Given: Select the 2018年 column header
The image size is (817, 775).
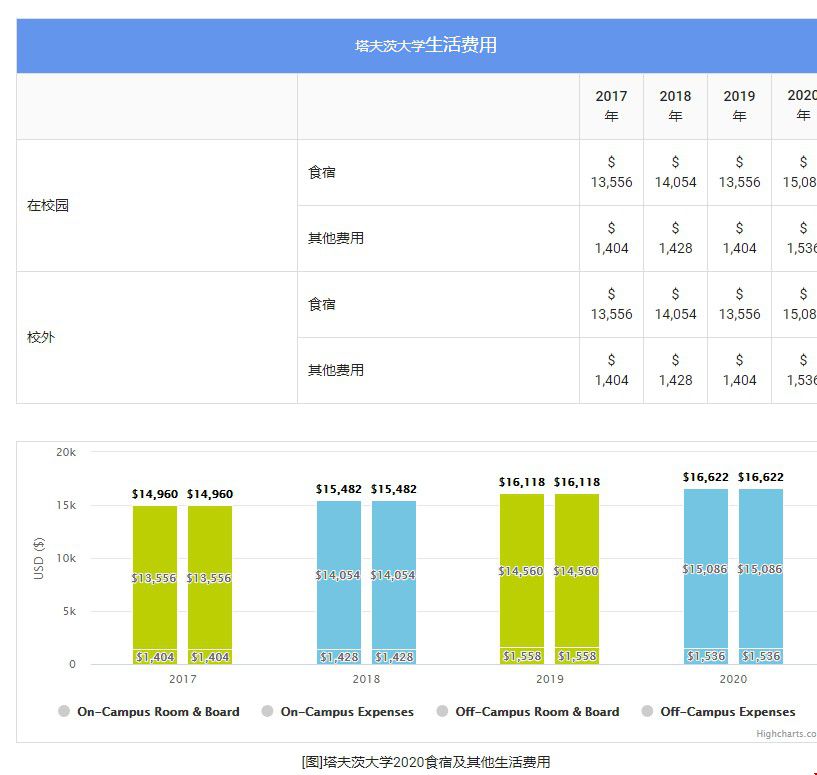Looking at the screenshot, I should point(675,106).
